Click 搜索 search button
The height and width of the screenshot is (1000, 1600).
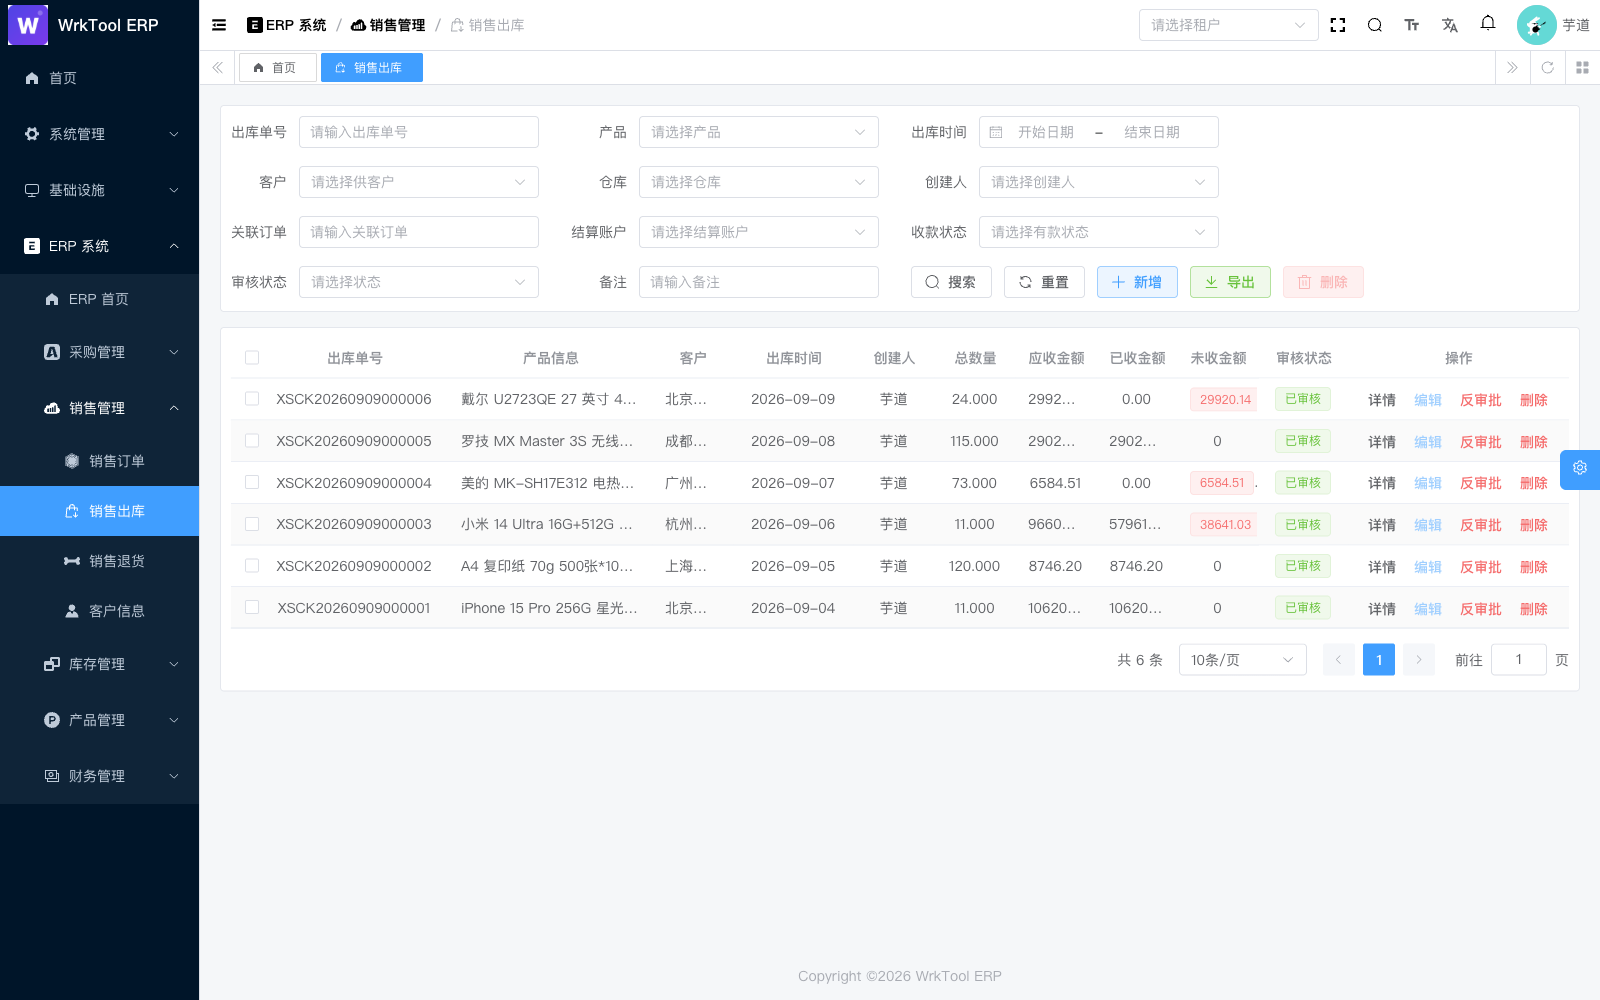coord(951,282)
